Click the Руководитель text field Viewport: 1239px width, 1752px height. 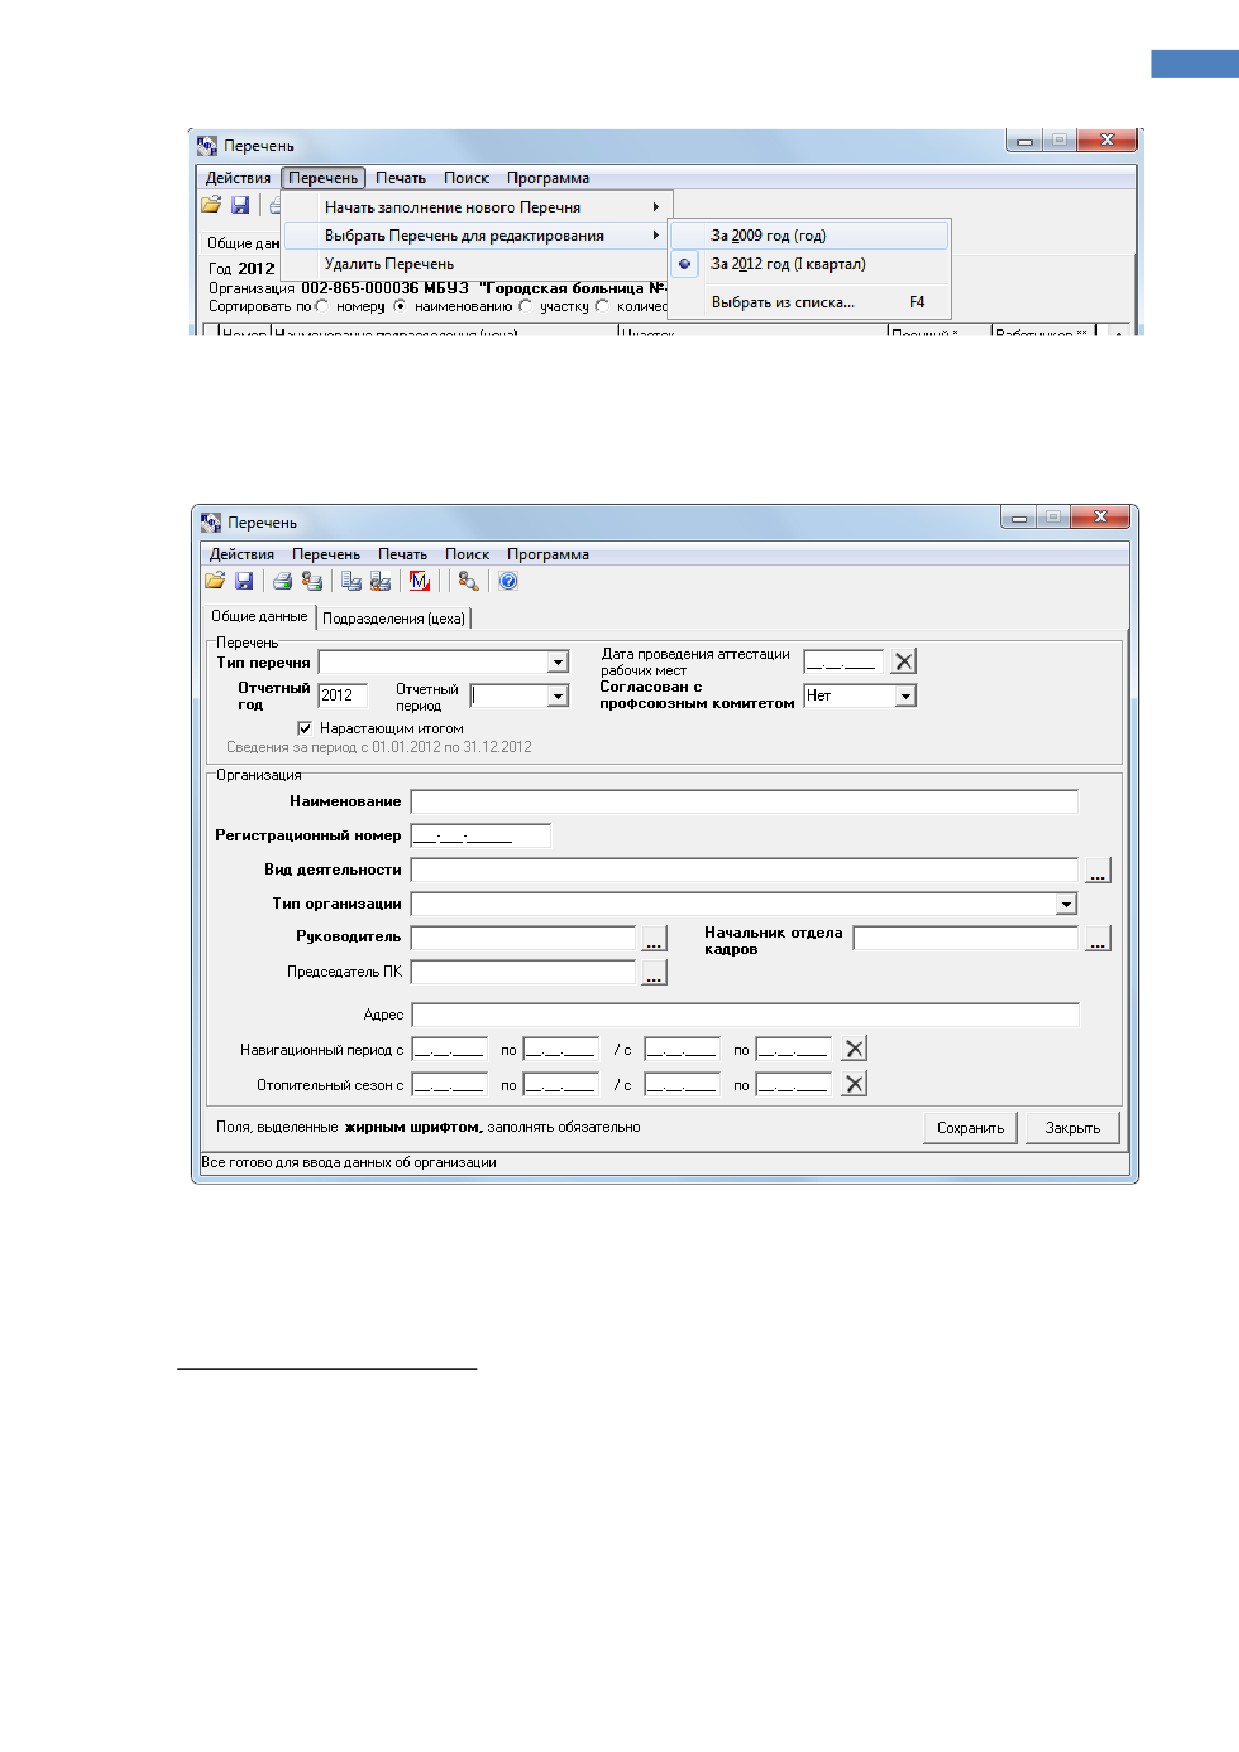point(524,938)
